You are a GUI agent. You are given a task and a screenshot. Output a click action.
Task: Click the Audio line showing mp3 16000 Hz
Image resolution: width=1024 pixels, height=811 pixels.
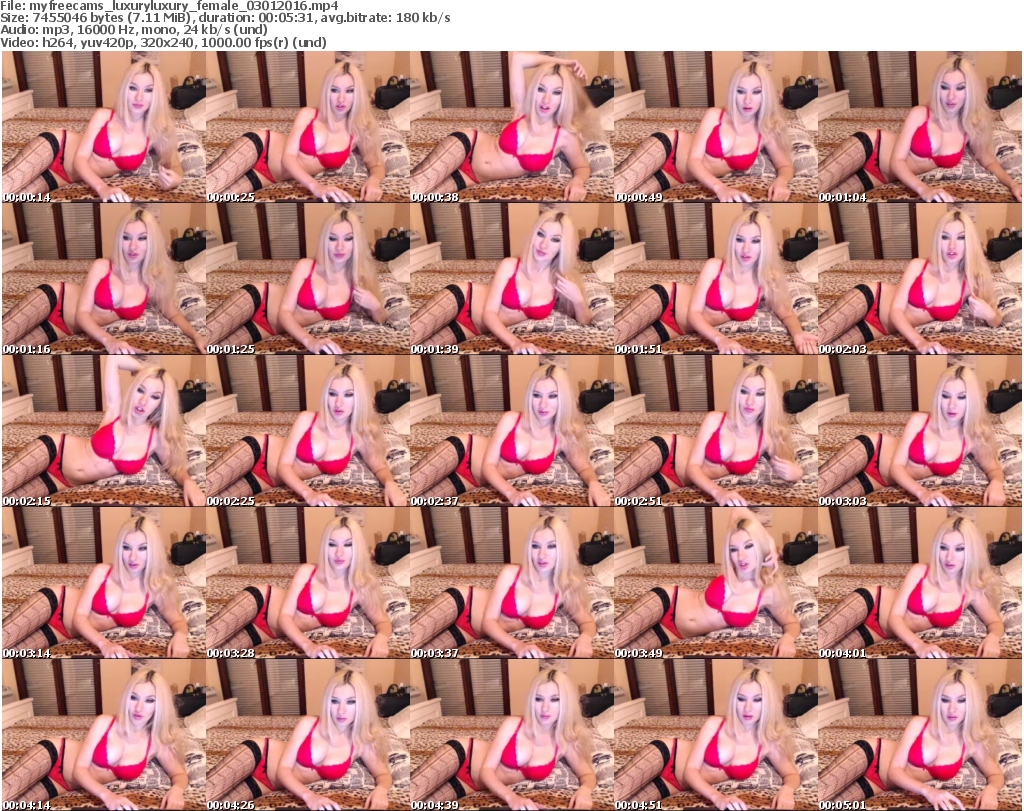click(134, 30)
